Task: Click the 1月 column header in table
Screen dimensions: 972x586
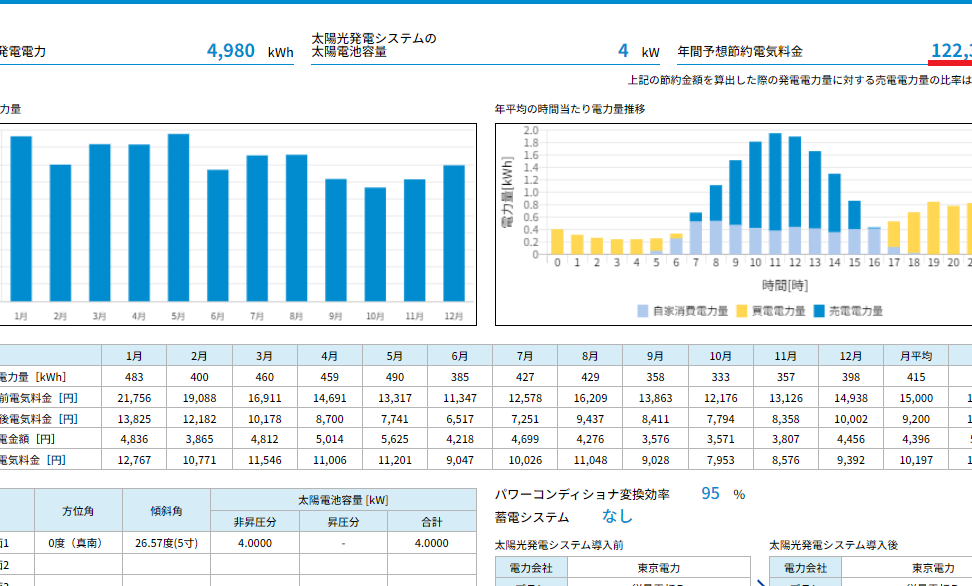Action: (134, 356)
